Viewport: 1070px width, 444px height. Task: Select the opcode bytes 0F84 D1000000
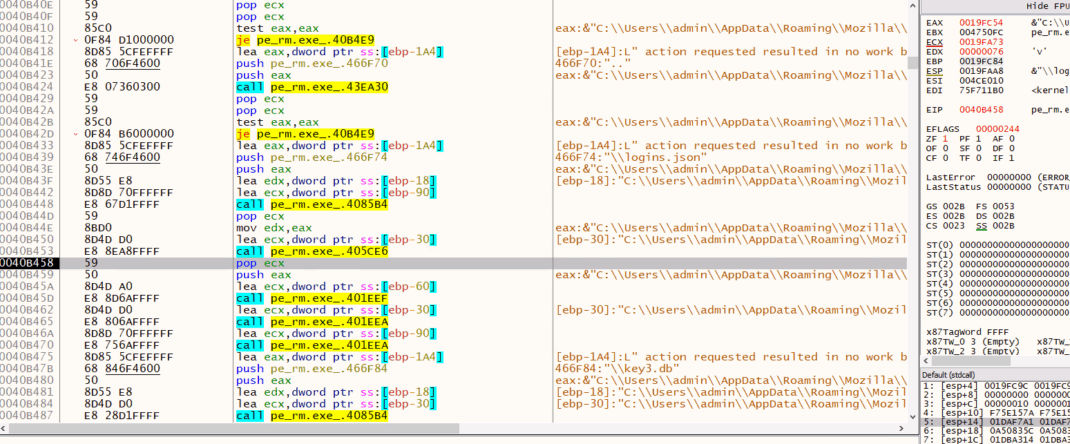click(129, 40)
